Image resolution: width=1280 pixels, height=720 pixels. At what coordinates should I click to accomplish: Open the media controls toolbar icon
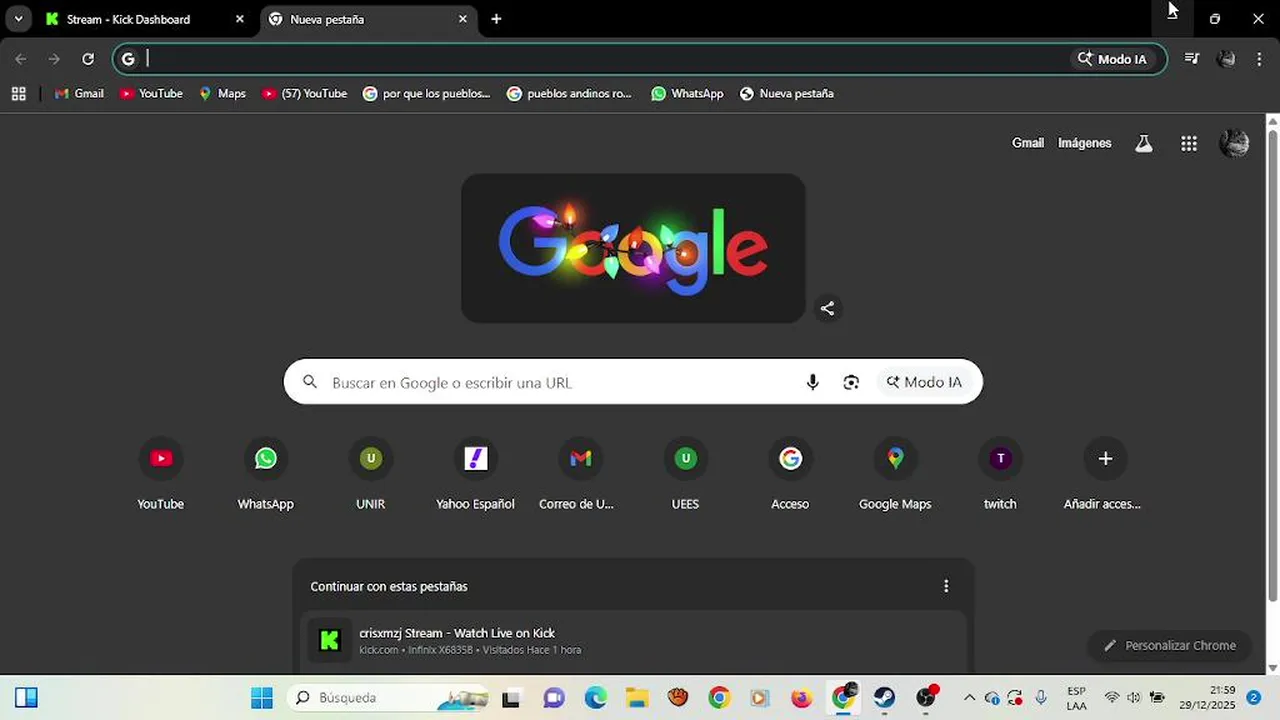pyautogui.click(x=1192, y=59)
